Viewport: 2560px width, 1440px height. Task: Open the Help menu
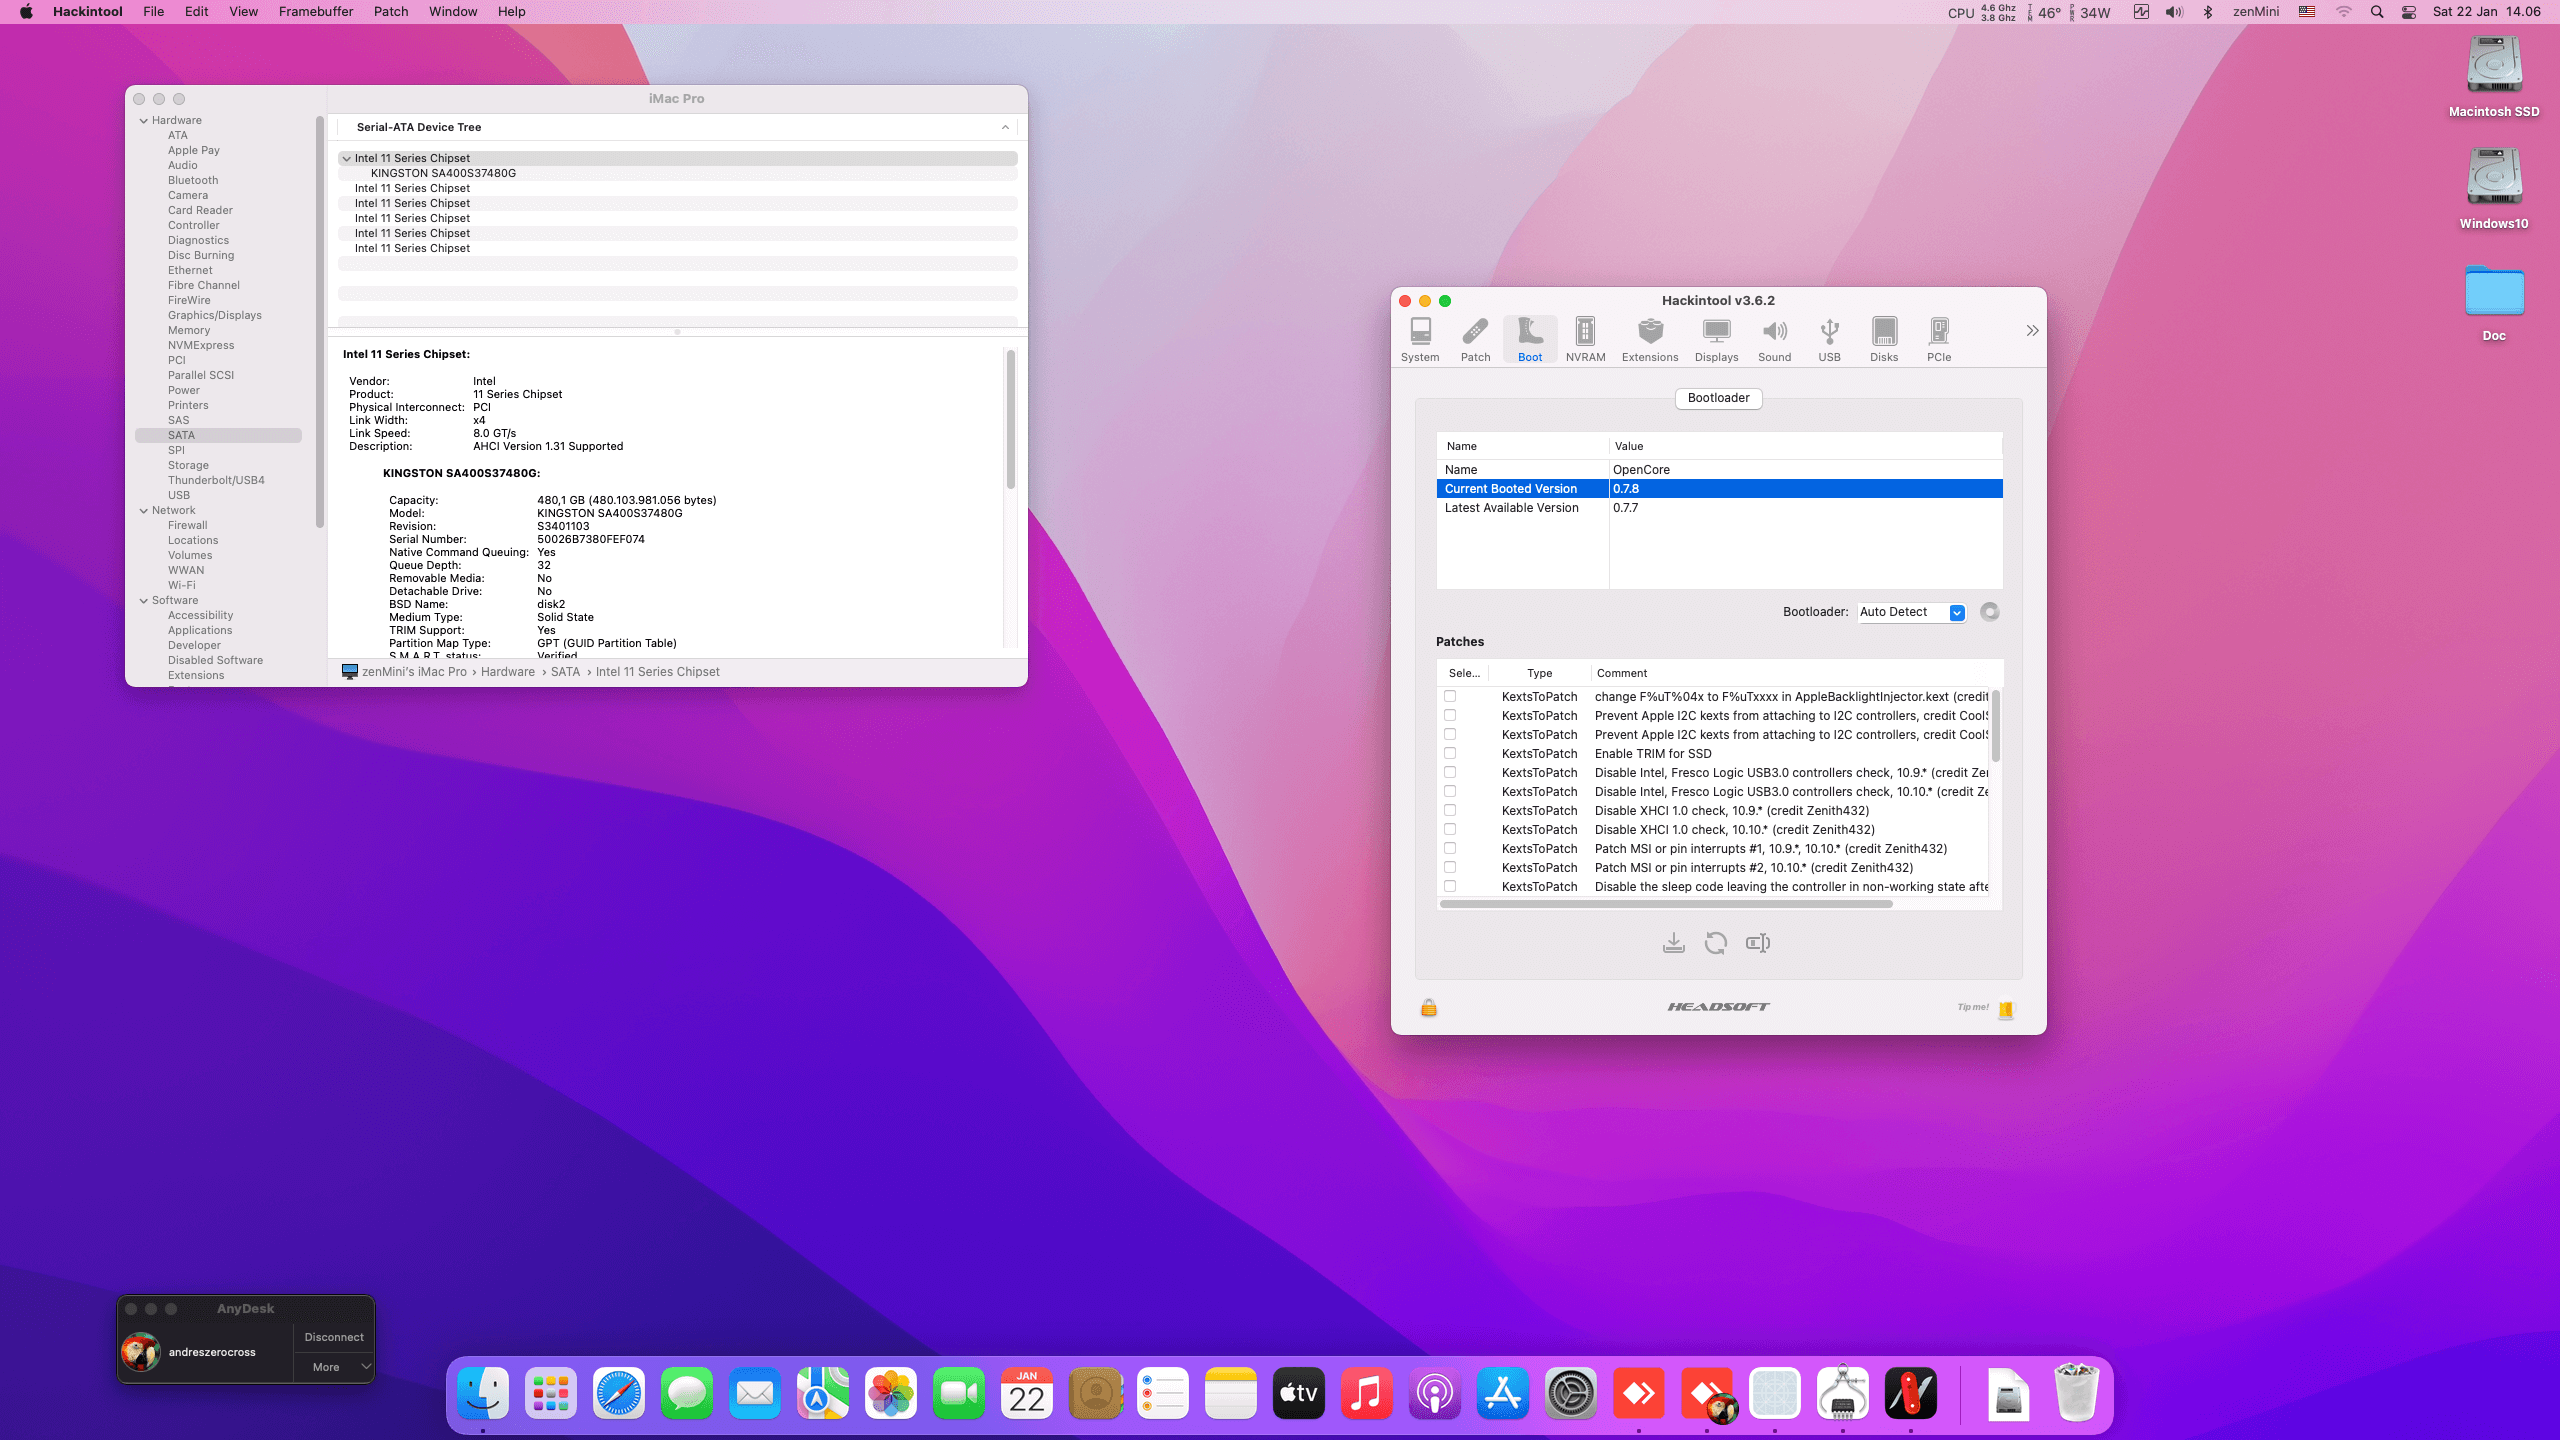[x=511, y=12]
